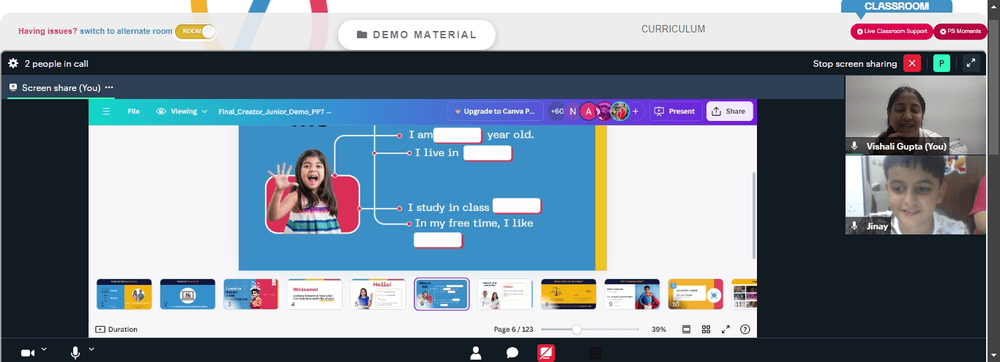Open call settings gear icon
1000x362 pixels.
pos(13,63)
